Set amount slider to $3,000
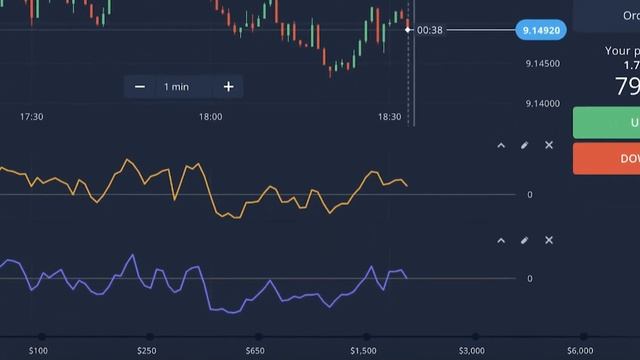640x360 pixels. 475,337
